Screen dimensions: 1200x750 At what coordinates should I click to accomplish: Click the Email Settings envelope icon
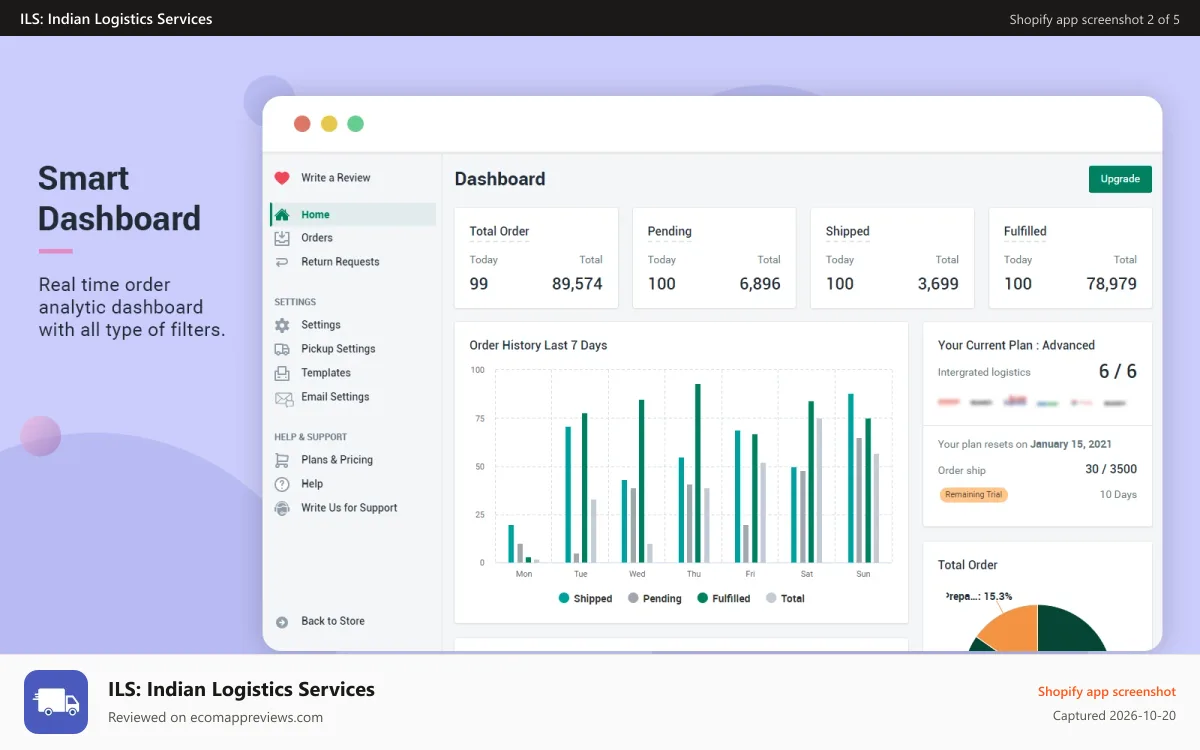click(283, 398)
